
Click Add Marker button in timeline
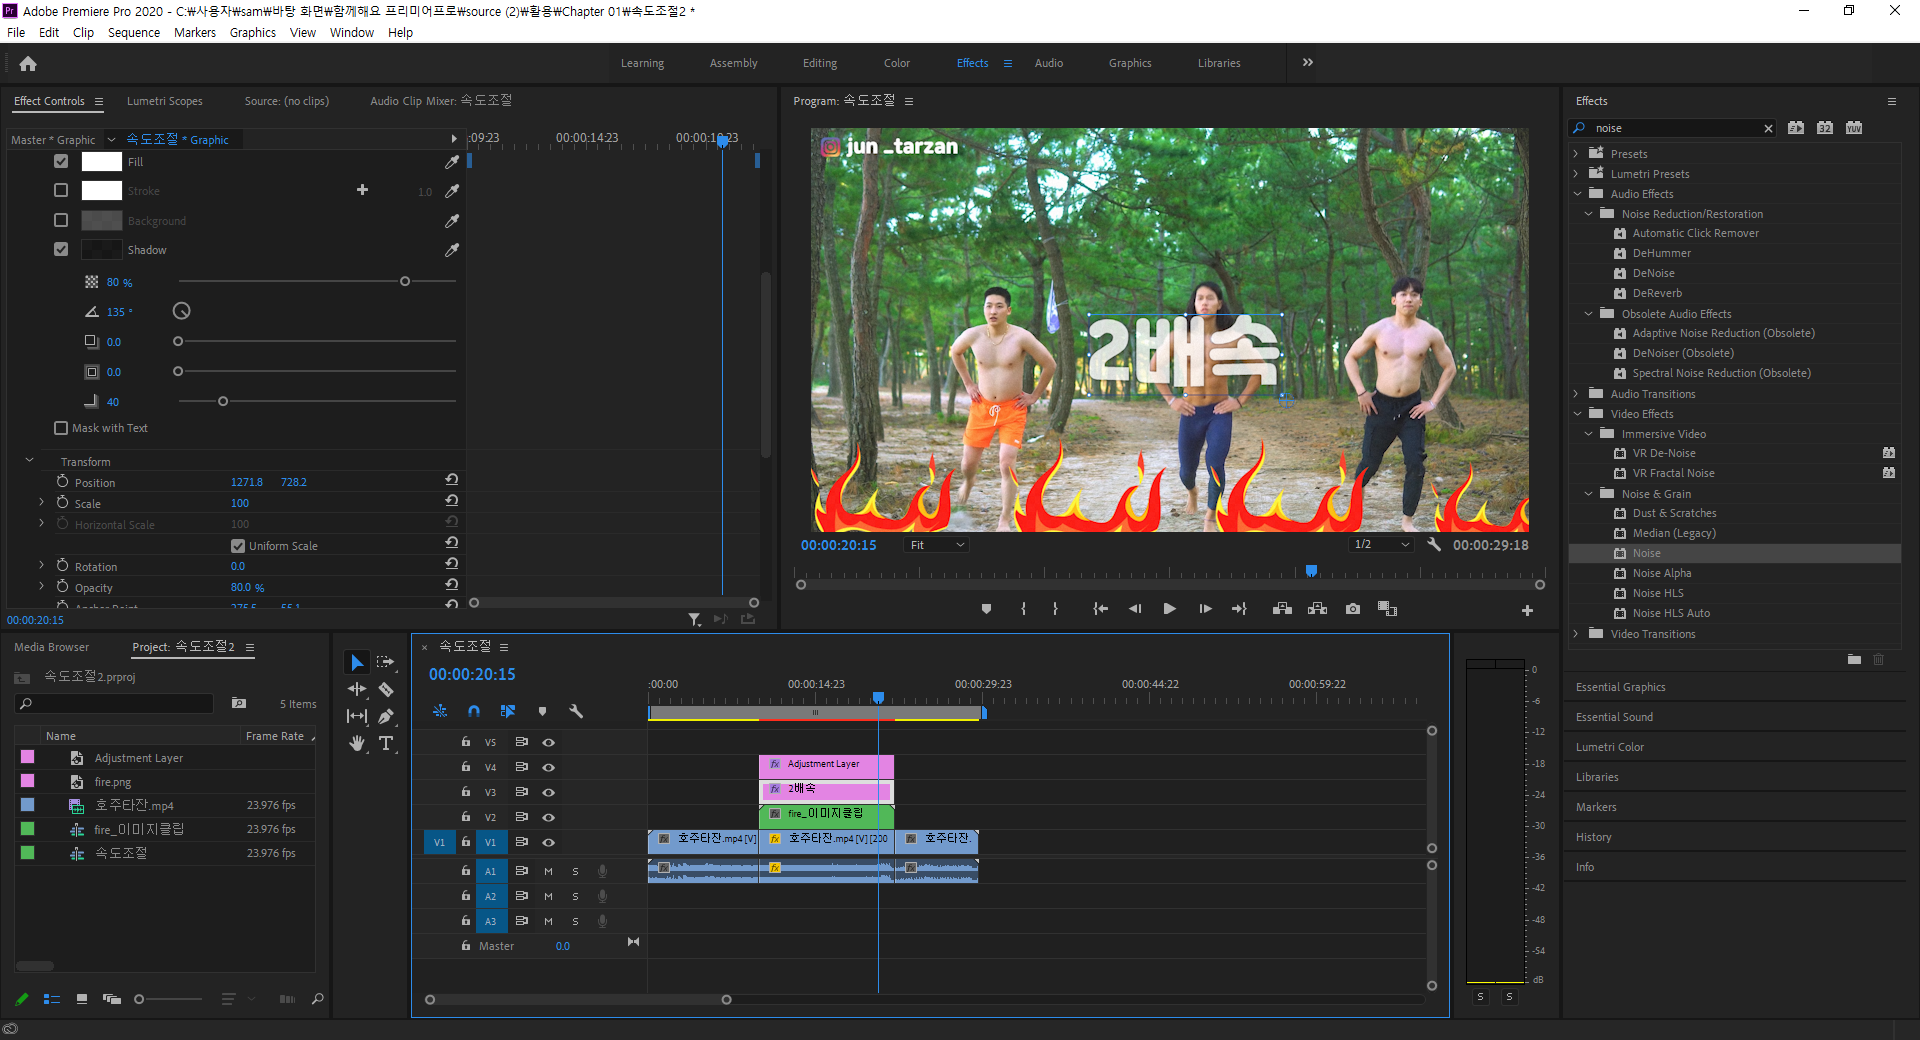[542, 711]
